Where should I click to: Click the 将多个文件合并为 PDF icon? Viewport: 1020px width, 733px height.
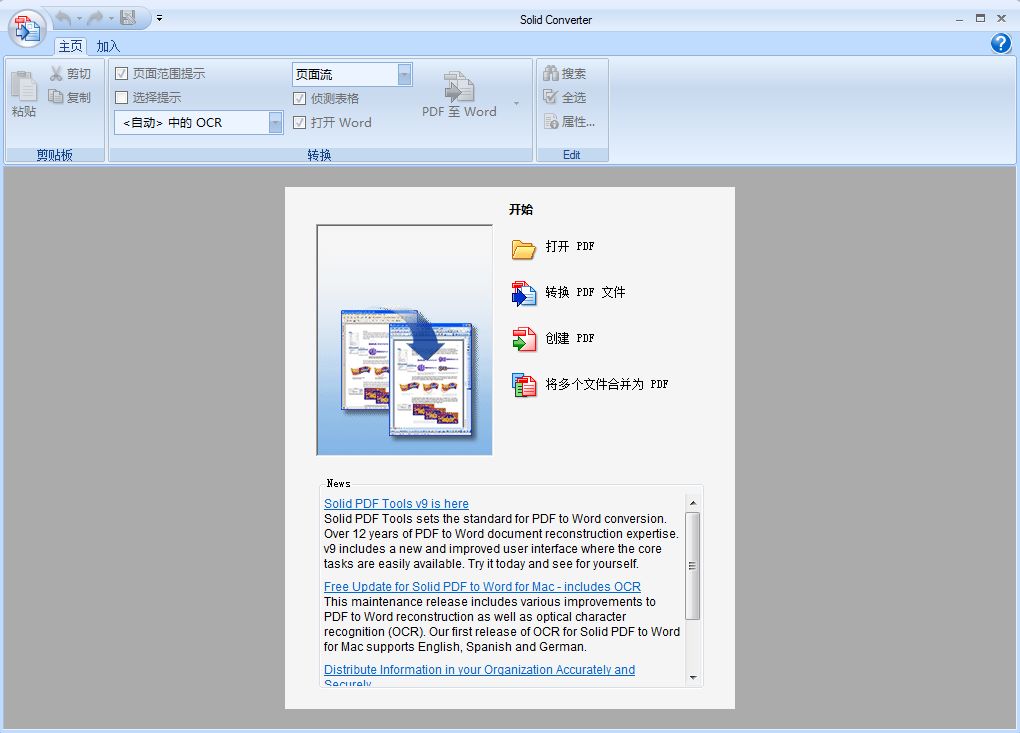[x=524, y=384]
